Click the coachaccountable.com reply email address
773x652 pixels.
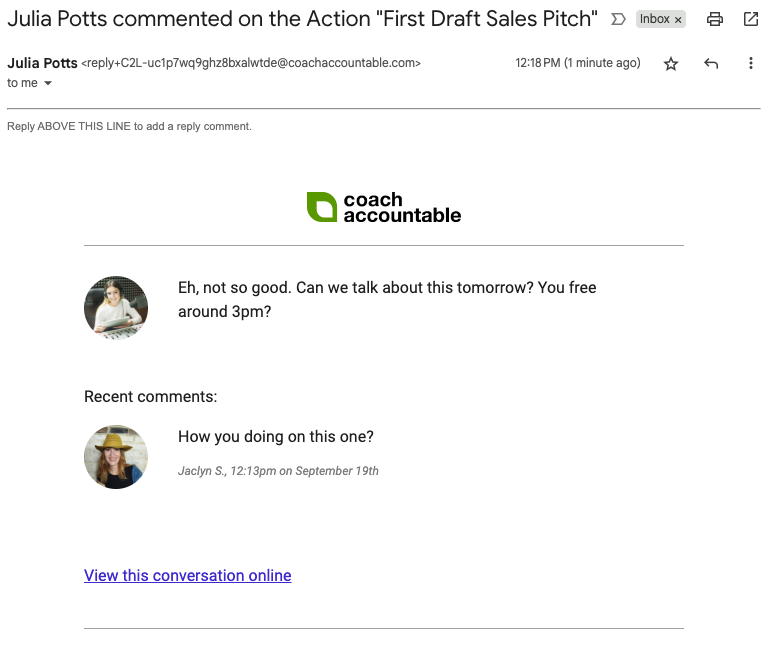(x=251, y=63)
